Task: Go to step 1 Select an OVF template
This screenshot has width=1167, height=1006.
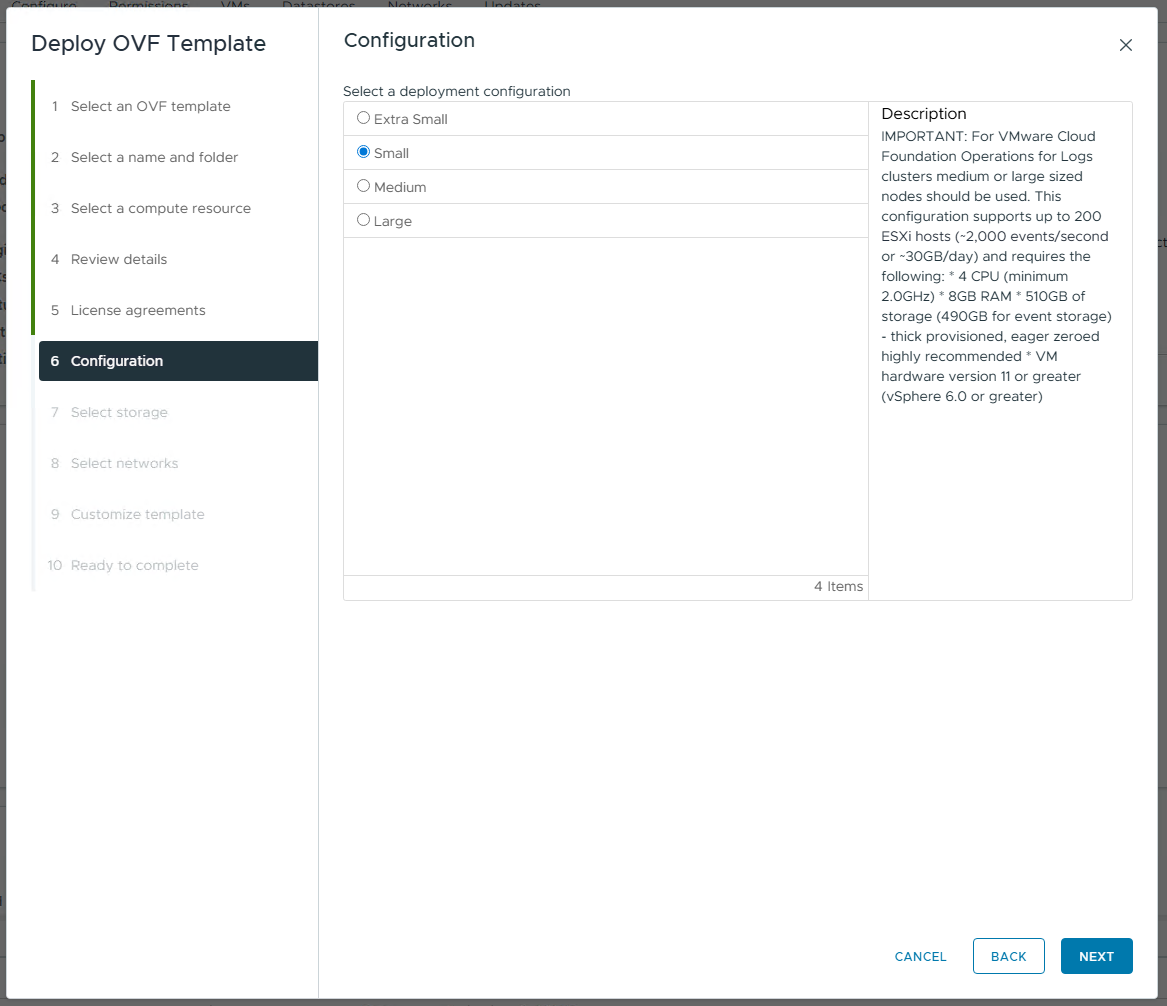Action: tap(150, 106)
